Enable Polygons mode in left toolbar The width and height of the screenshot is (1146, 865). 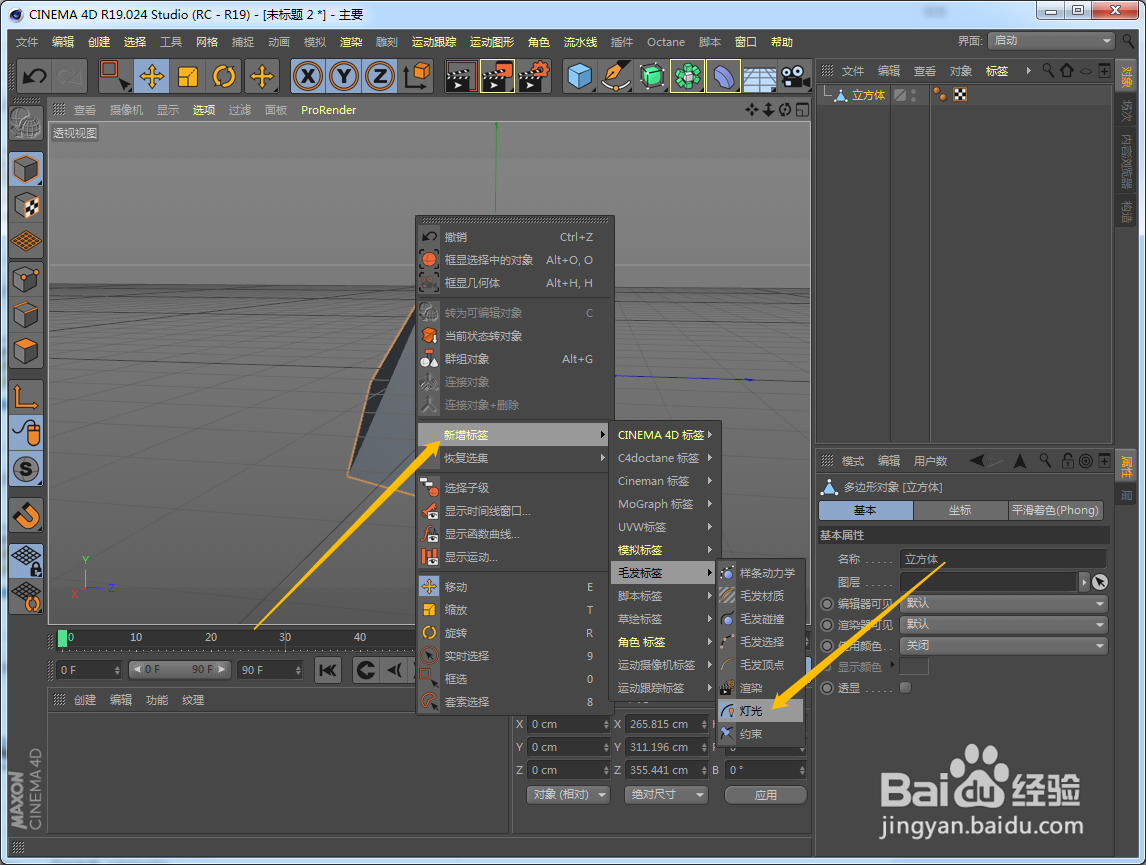(26, 351)
